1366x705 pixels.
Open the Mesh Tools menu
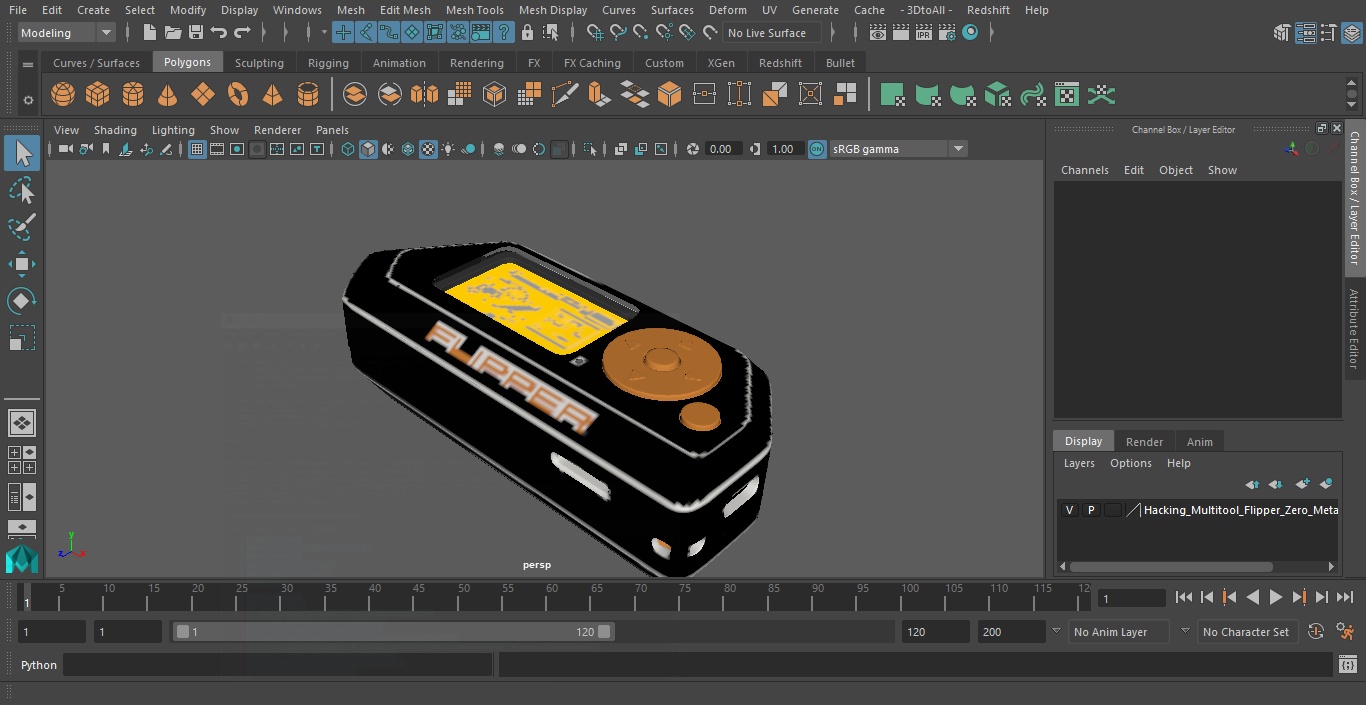474,10
